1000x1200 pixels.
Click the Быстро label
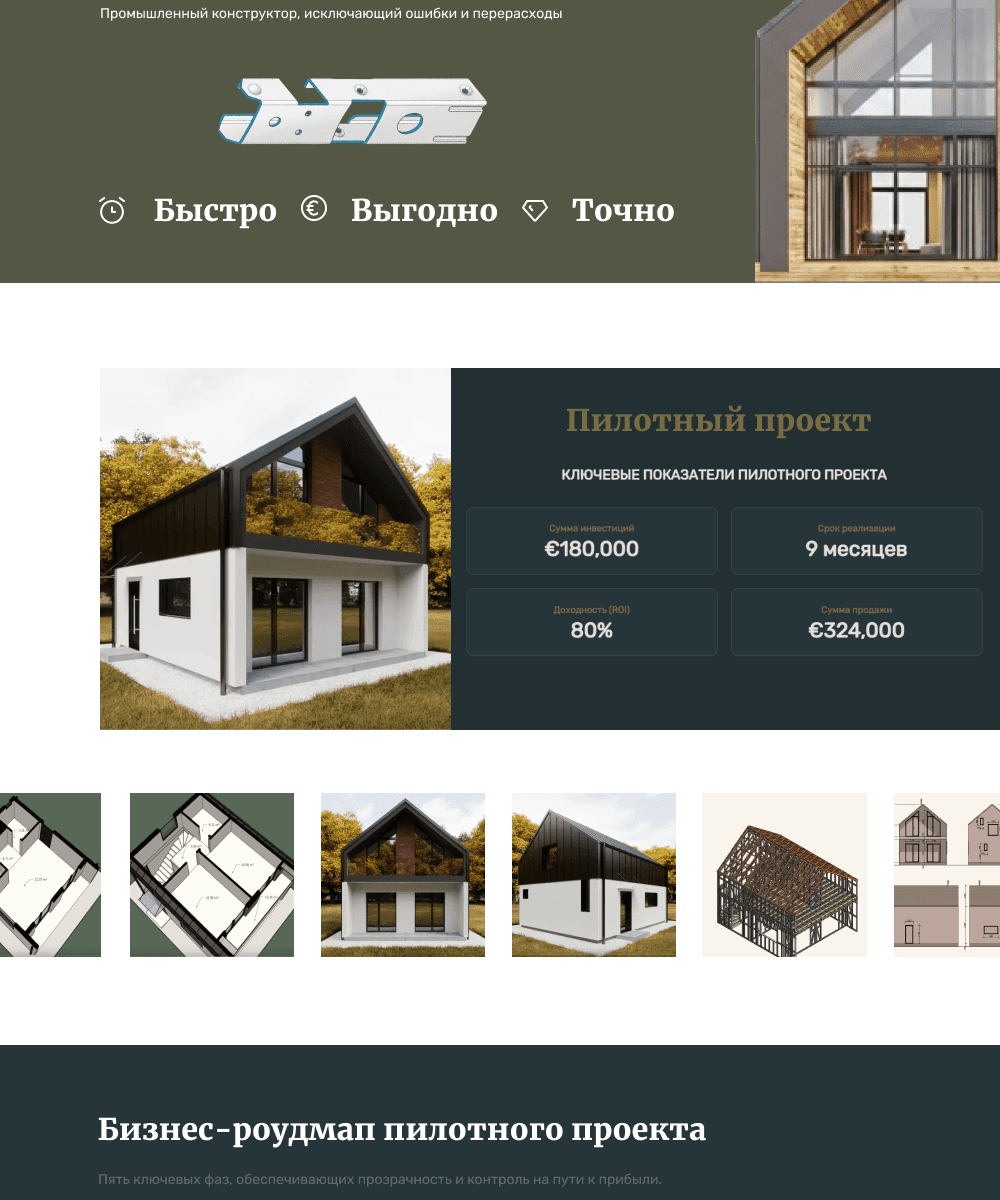coord(215,211)
